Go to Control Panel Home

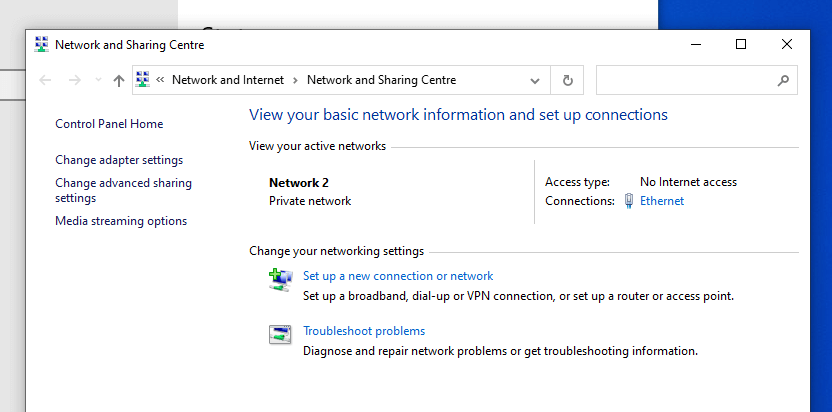(109, 124)
